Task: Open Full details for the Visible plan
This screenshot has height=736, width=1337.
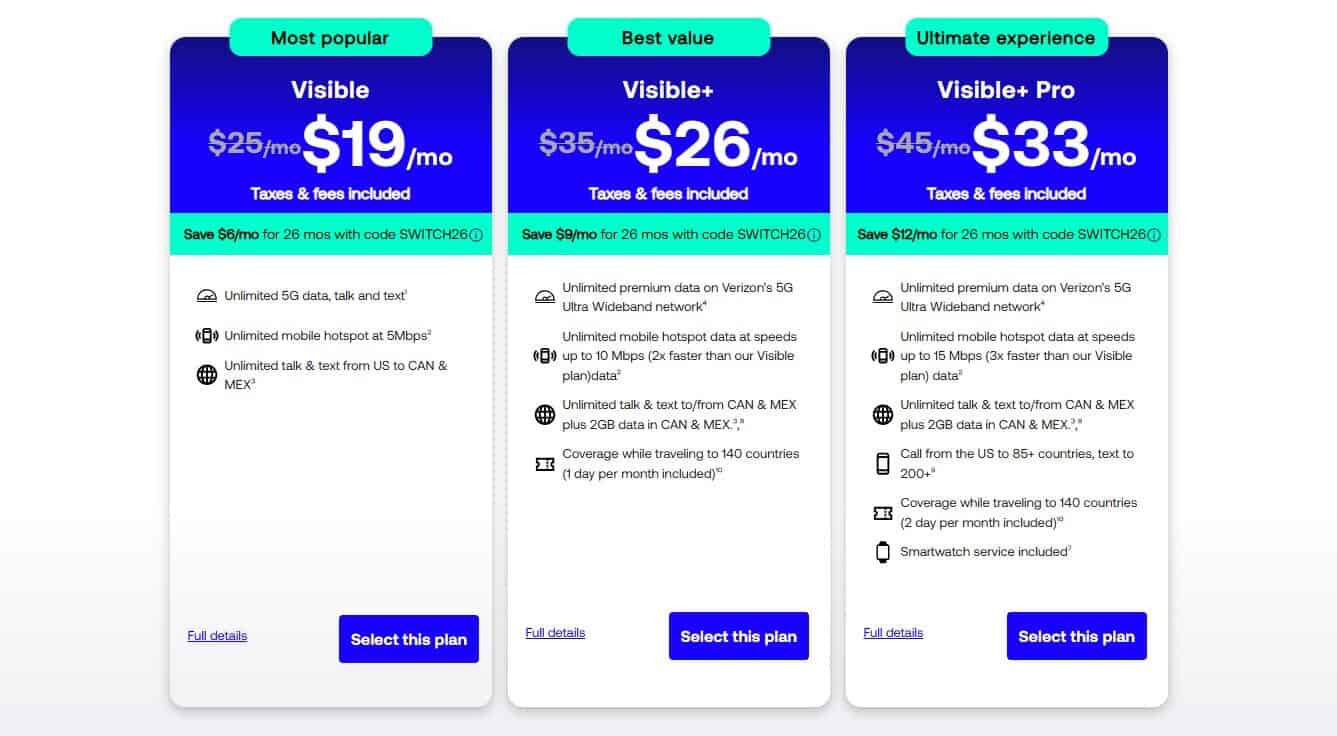Action: (217, 636)
